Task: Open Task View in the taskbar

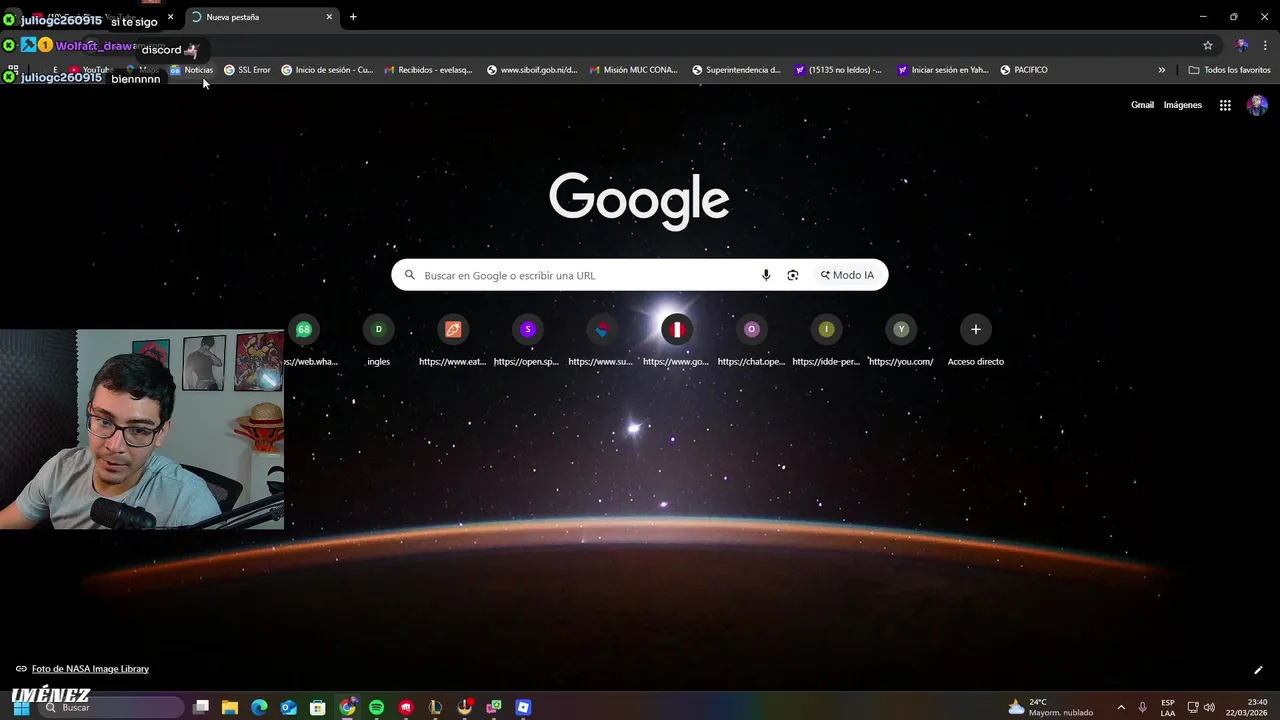Action: click(x=201, y=707)
